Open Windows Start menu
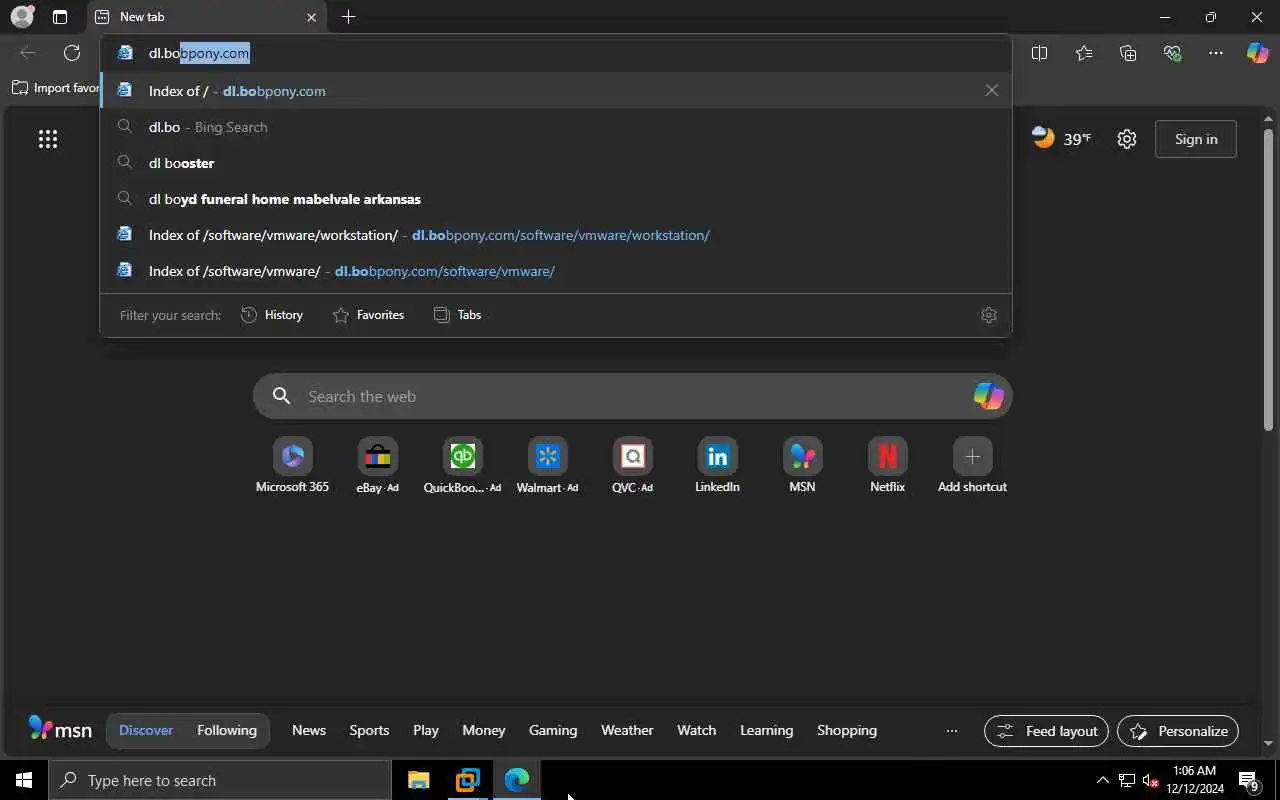This screenshot has height=800, width=1280. 24,780
